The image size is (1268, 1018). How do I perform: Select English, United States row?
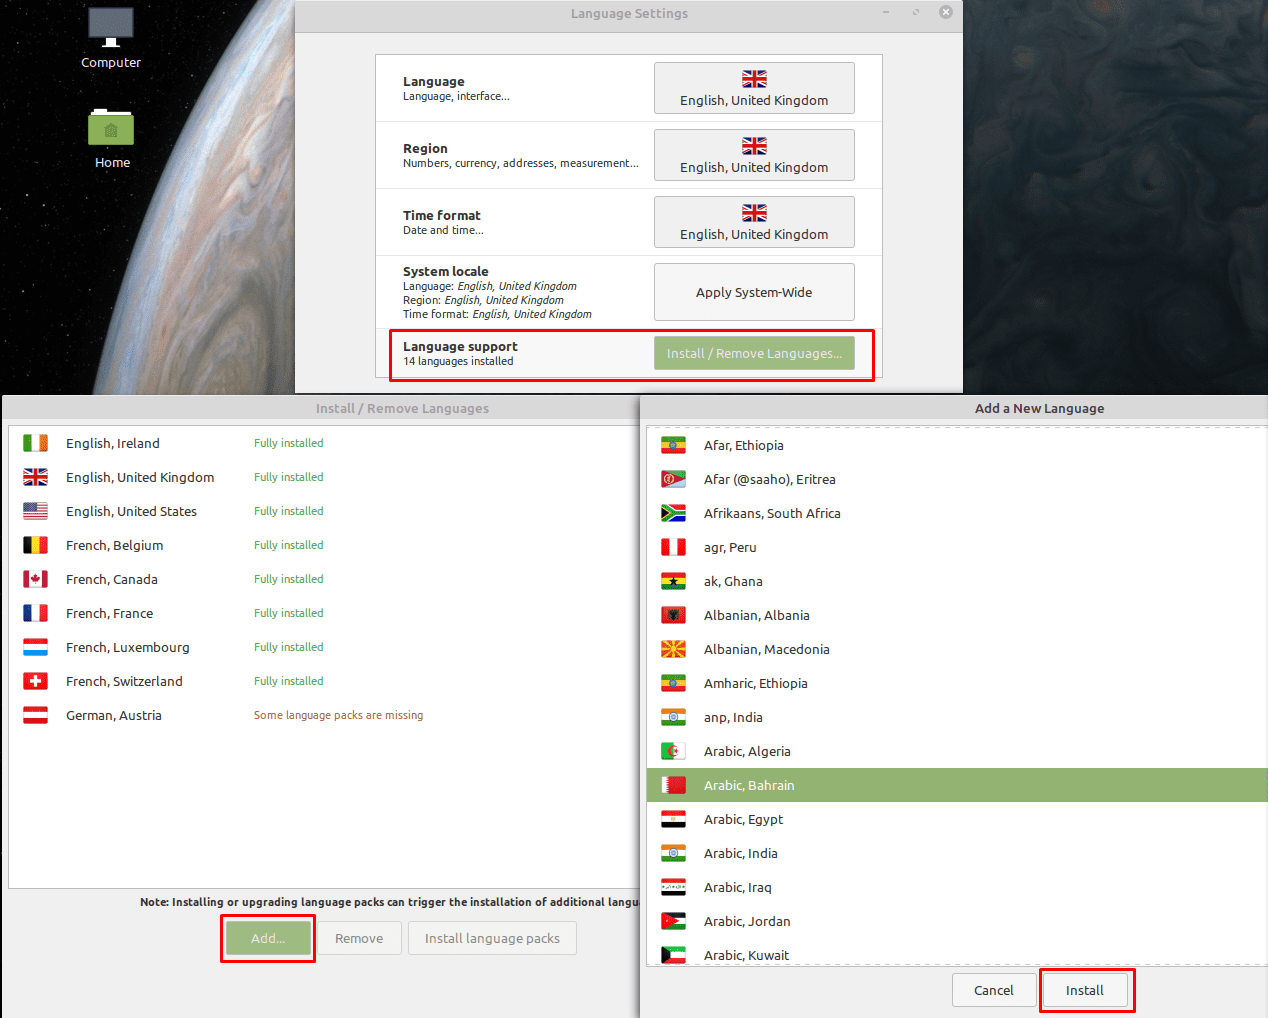324,511
